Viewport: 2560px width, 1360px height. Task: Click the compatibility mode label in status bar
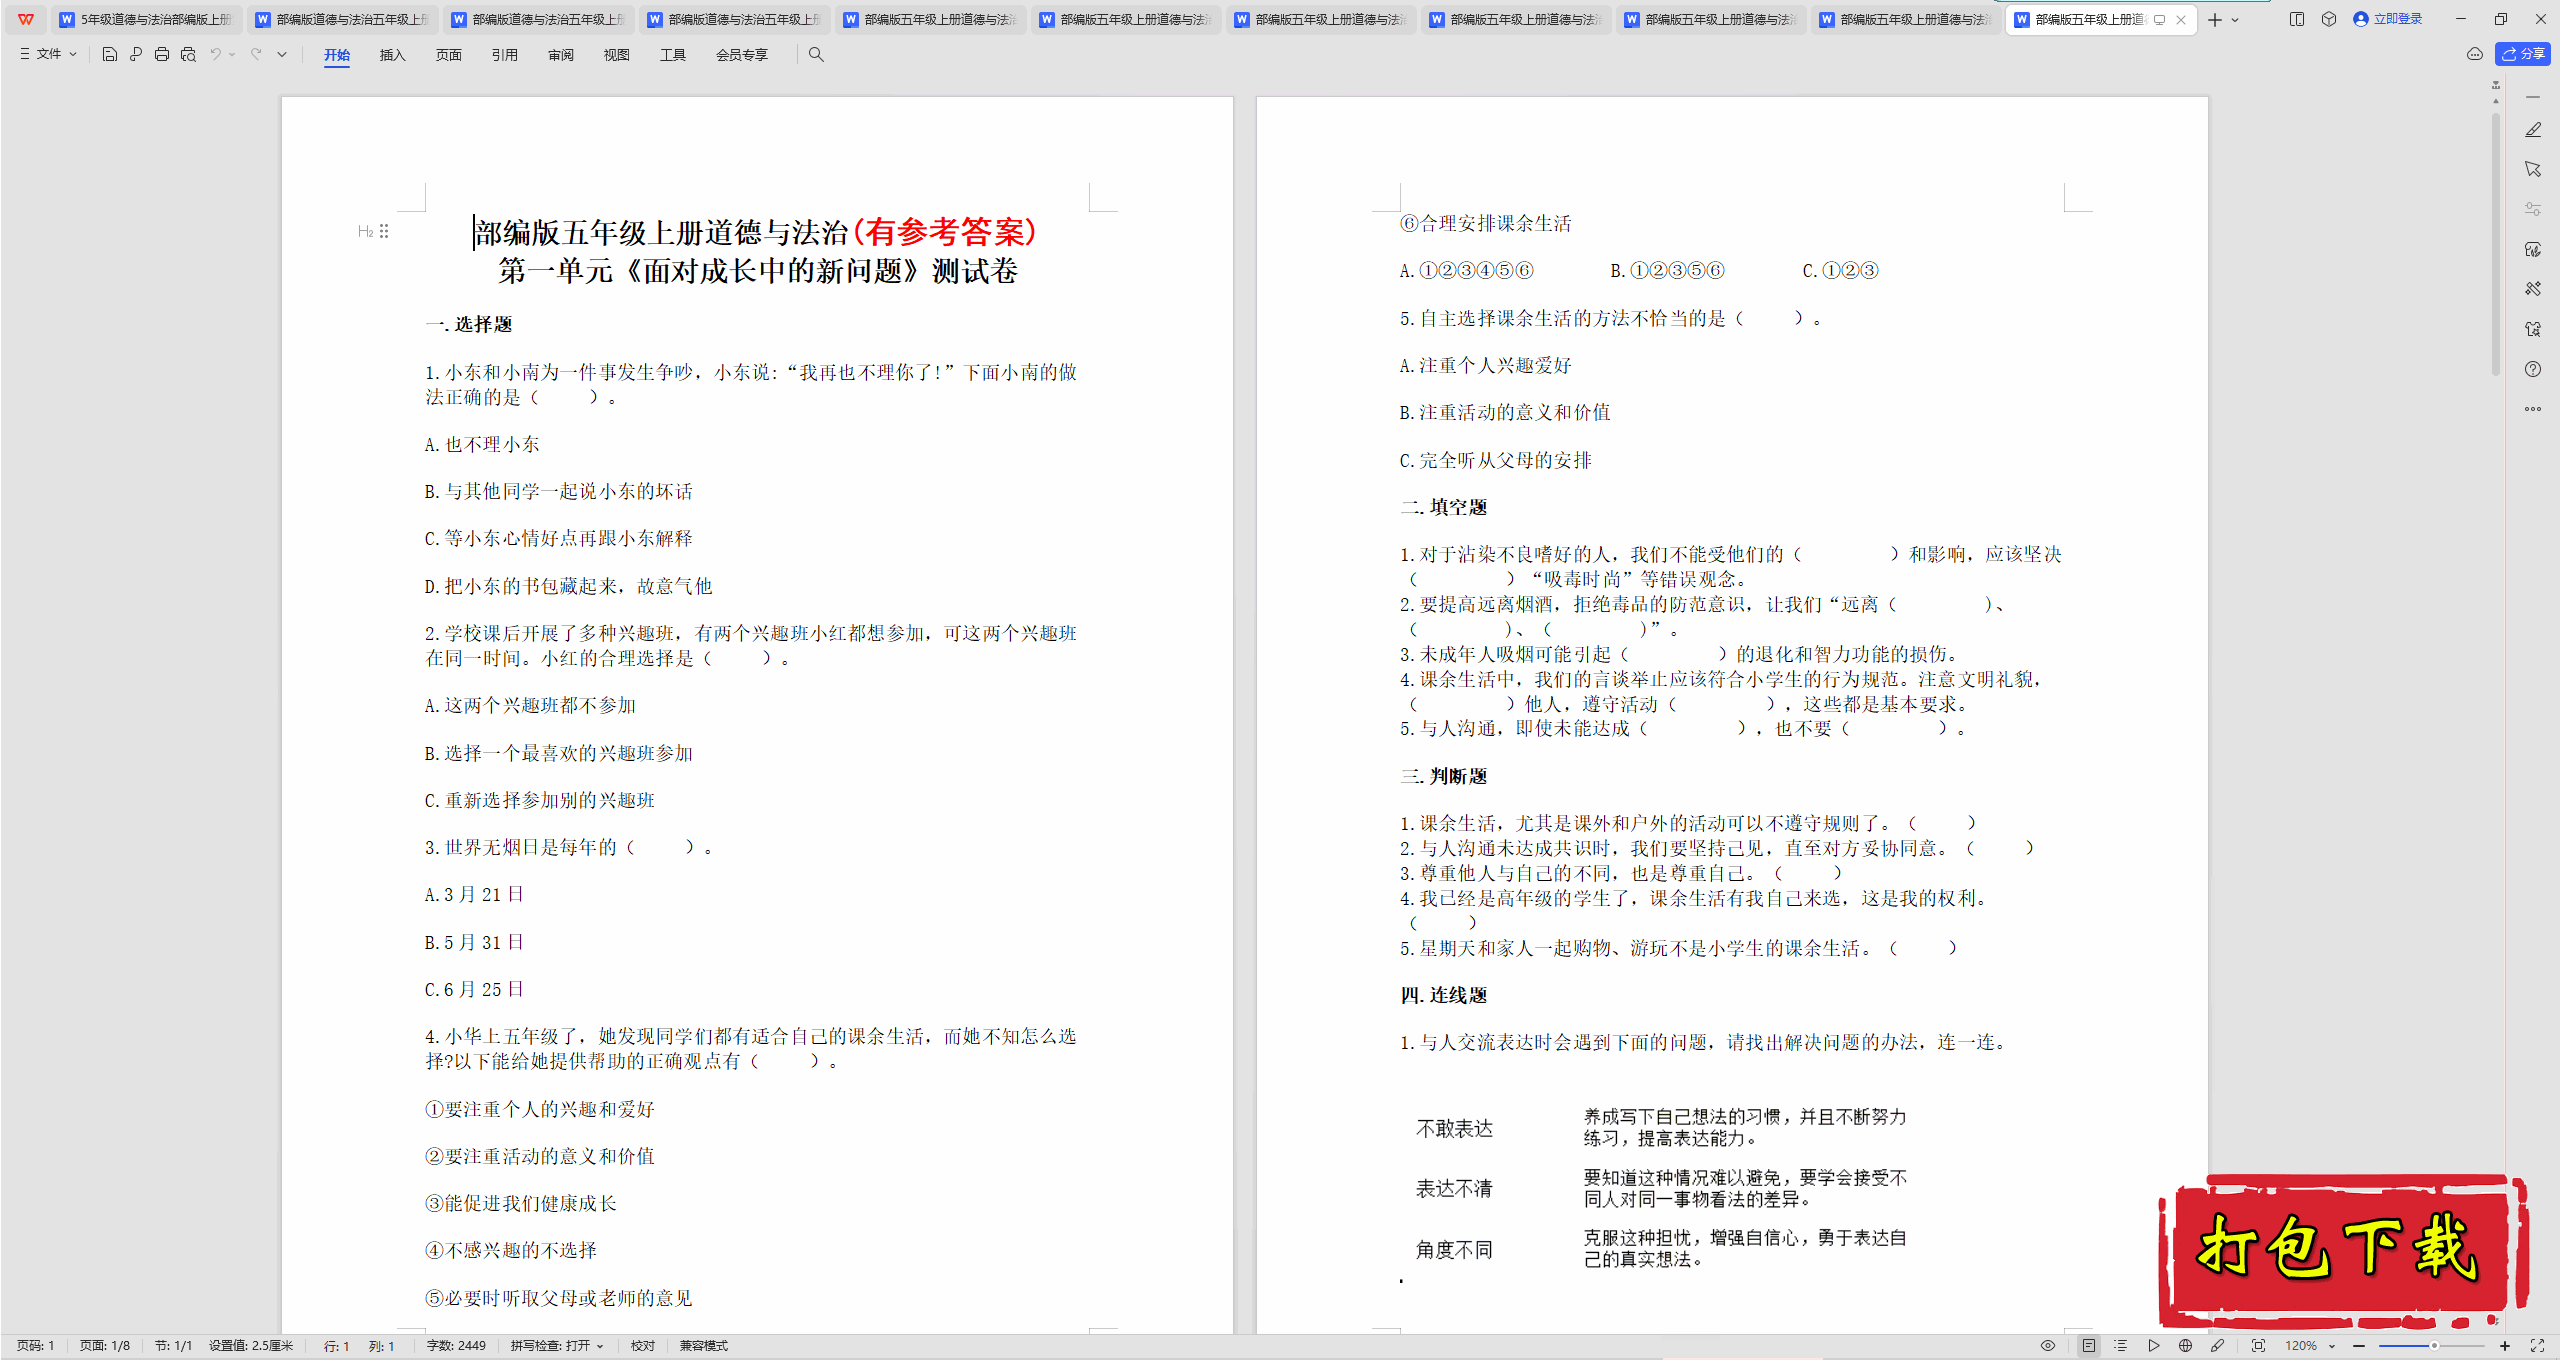[x=704, y=1346]
